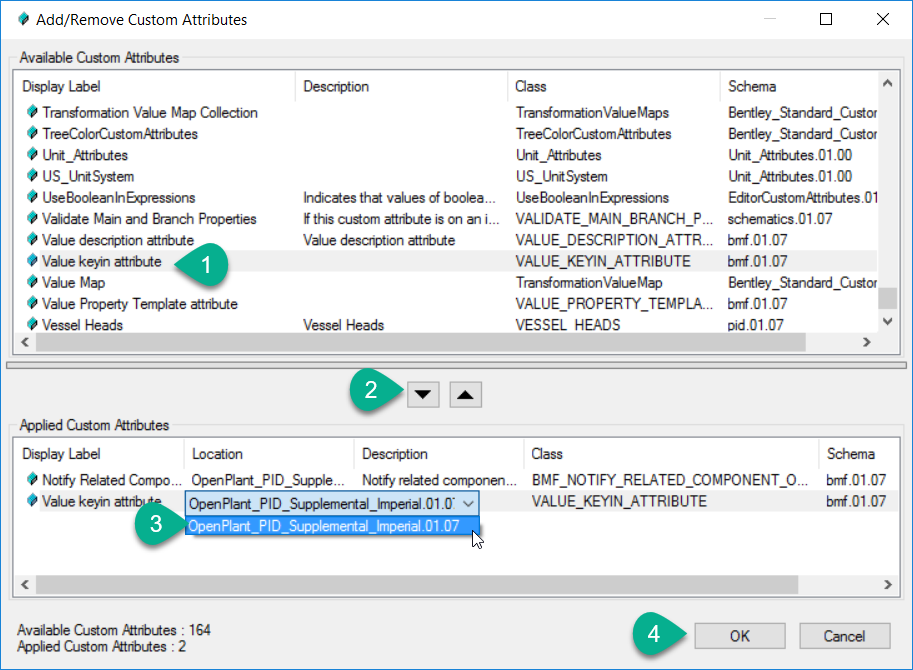Sort available list by Display Label header
Screen dimensions: 913x670
point(61,87)
